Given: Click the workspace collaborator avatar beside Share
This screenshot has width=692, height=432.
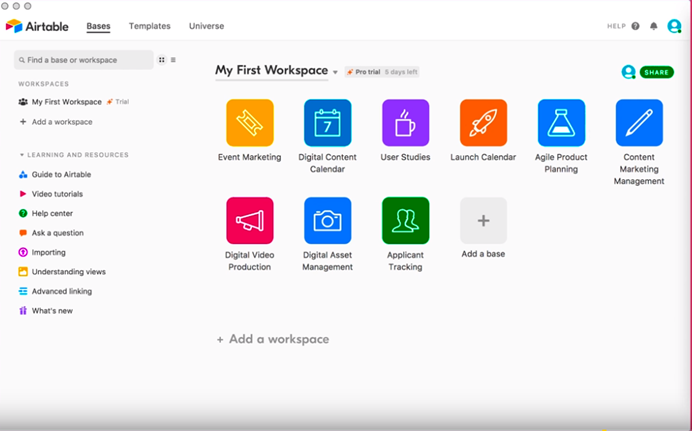Looking at the screenshot, I should [628, 72].
